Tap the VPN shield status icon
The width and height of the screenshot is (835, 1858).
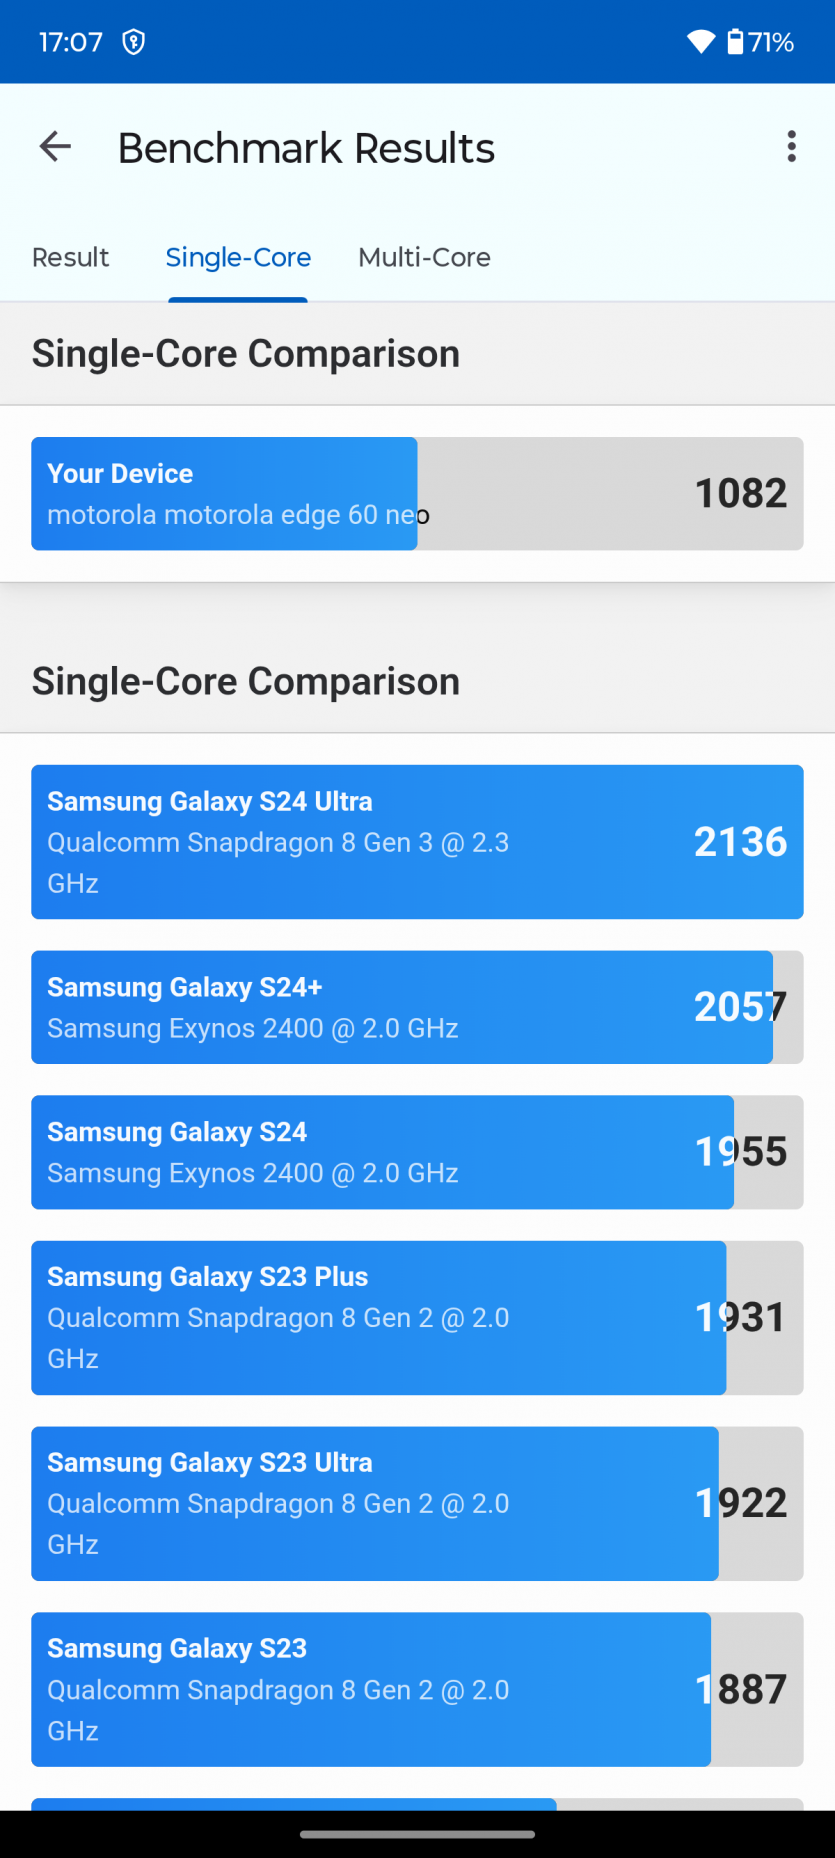[x=133, y=42]
